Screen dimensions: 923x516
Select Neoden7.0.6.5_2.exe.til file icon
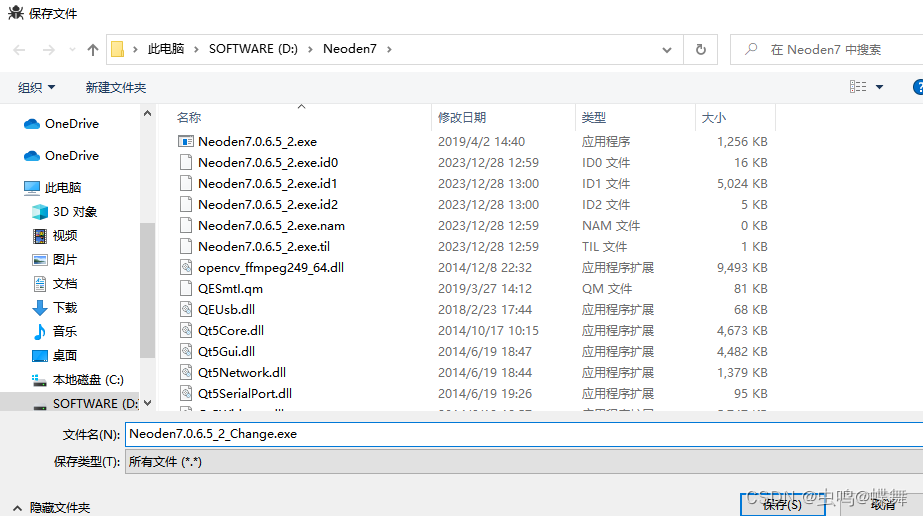[186, 247]
